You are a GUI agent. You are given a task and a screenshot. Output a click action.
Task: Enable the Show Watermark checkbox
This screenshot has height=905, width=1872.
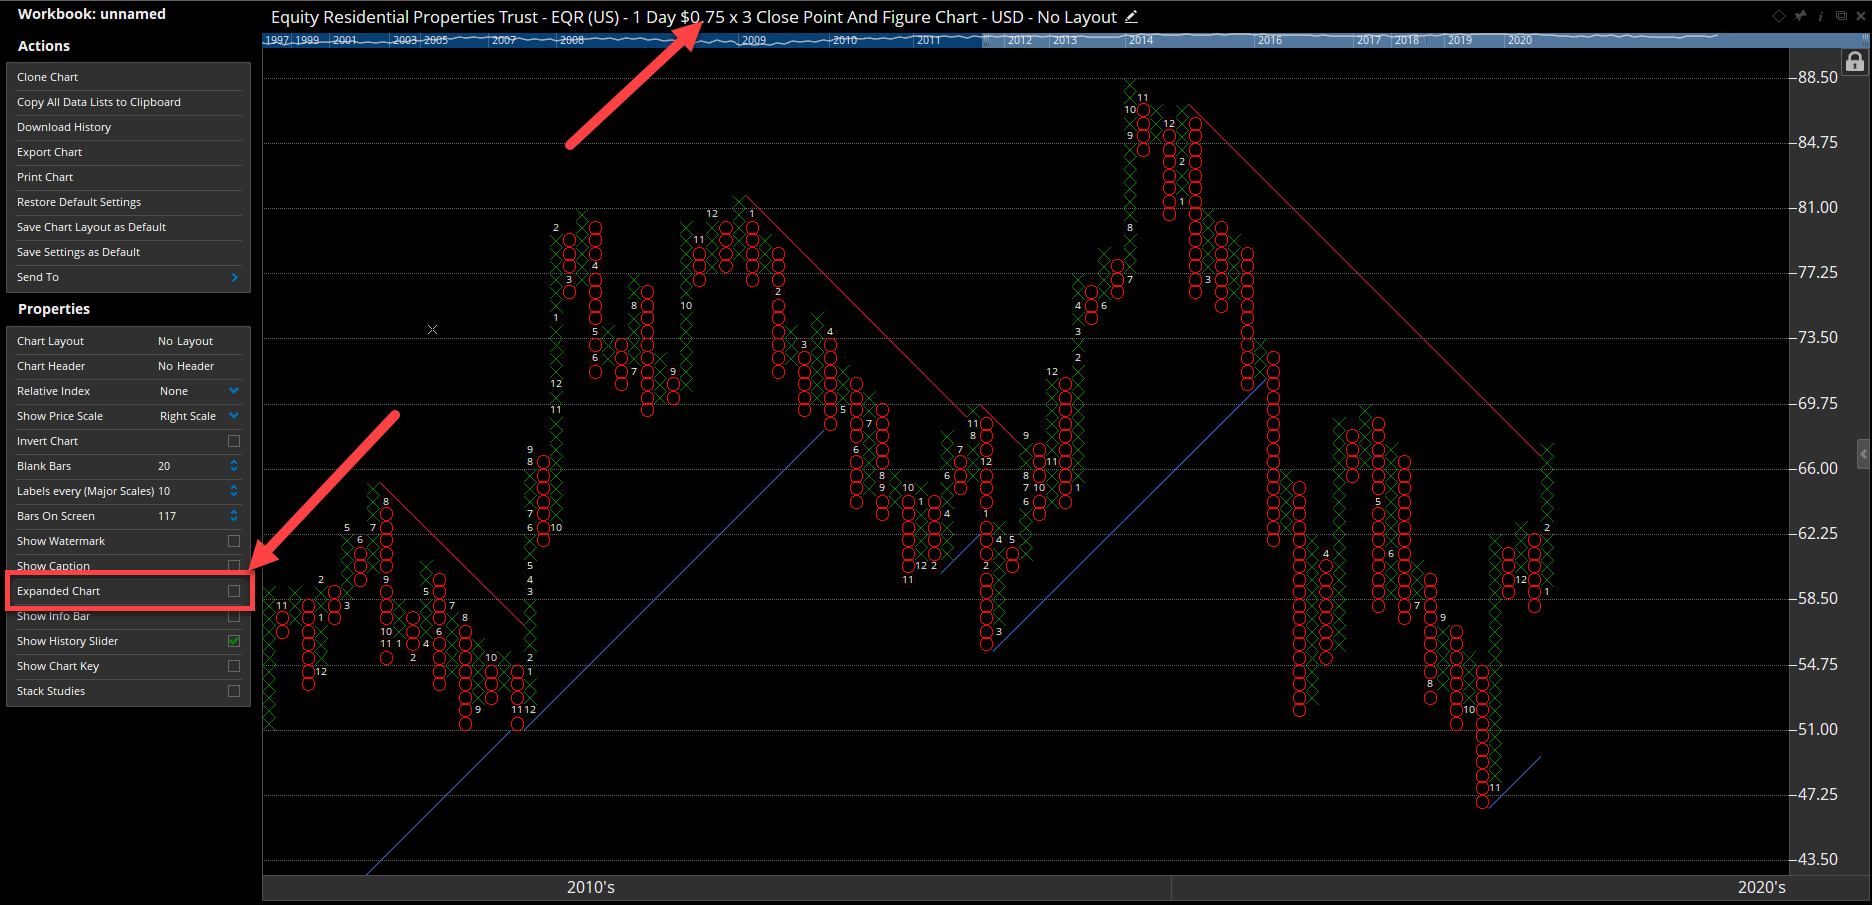coord(234,541)
